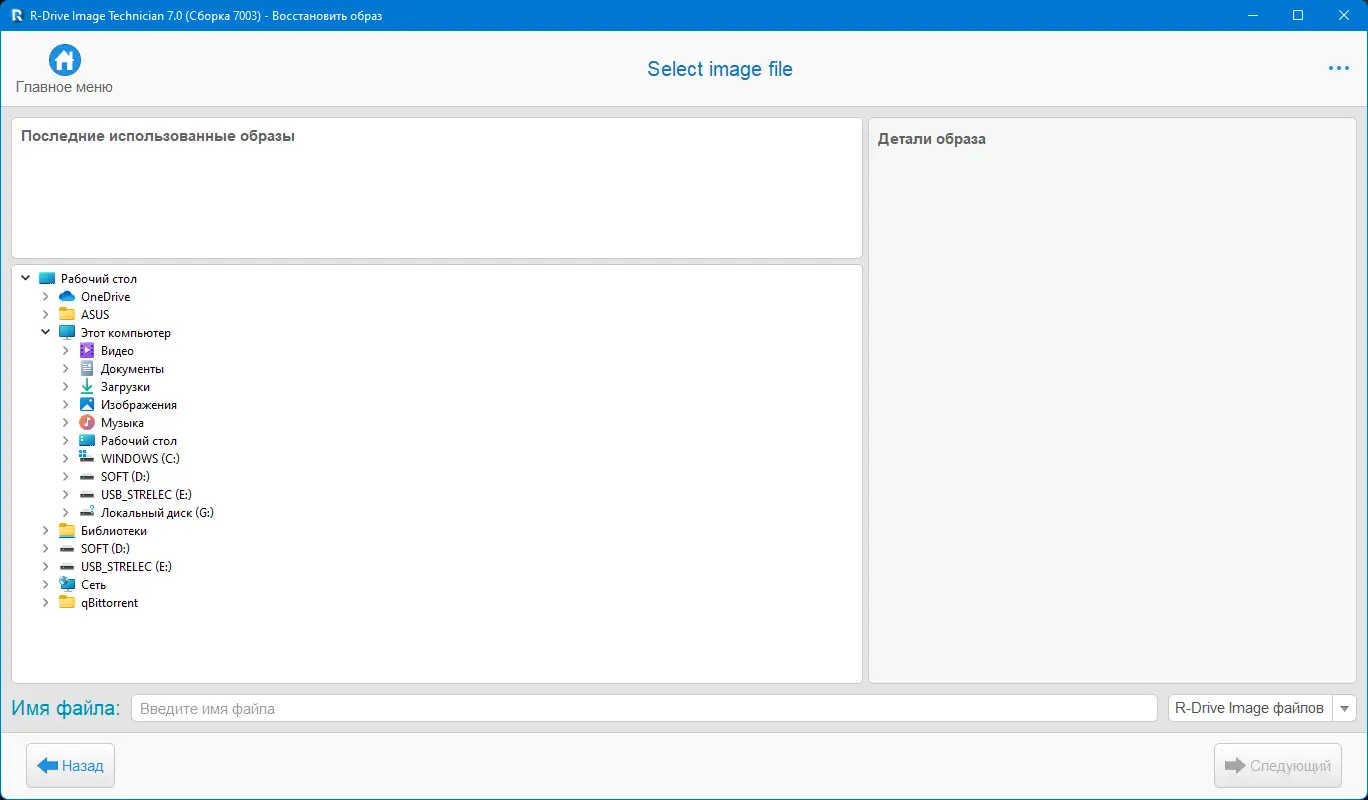Select the Изображения pictures icon
The width and height of the screenshot is (1368, 800).
87,405
